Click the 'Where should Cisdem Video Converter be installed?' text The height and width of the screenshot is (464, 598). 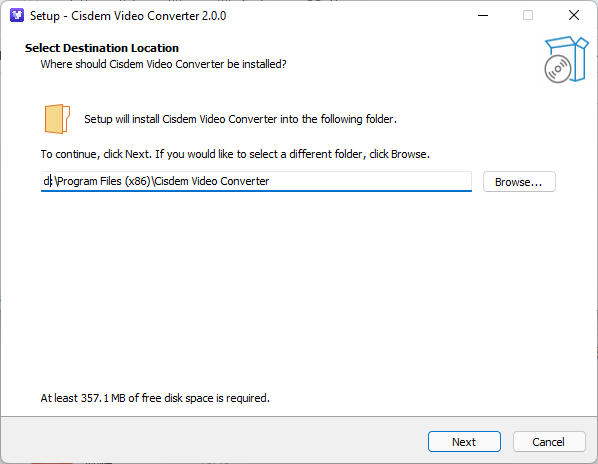click(164, 64)
